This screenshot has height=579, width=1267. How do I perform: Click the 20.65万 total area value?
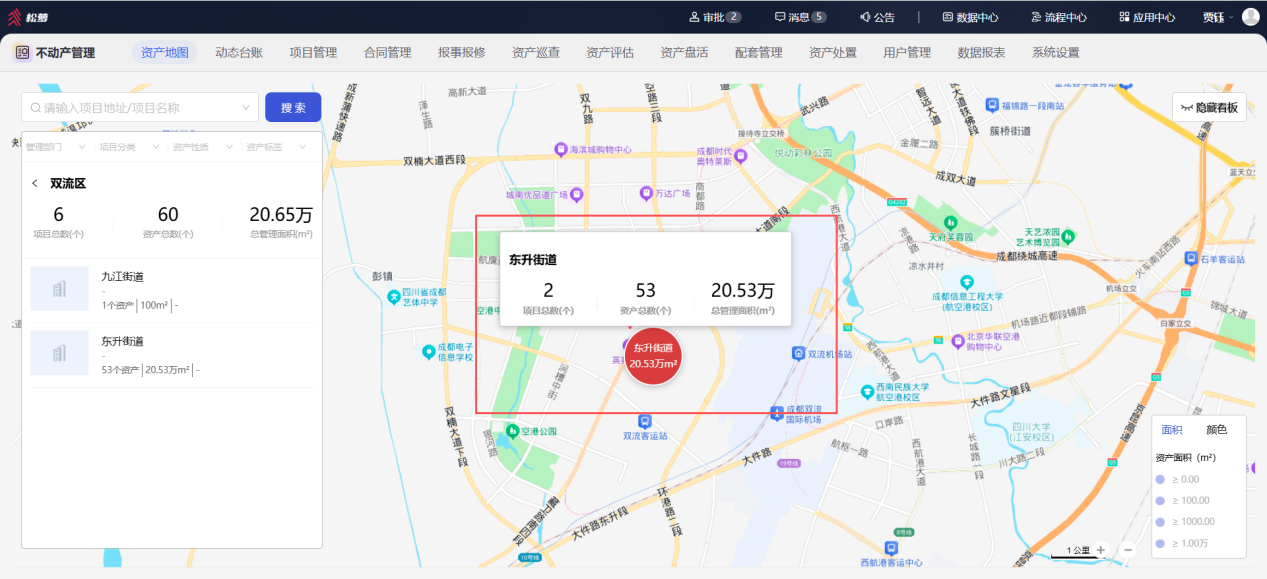(281, 214)
